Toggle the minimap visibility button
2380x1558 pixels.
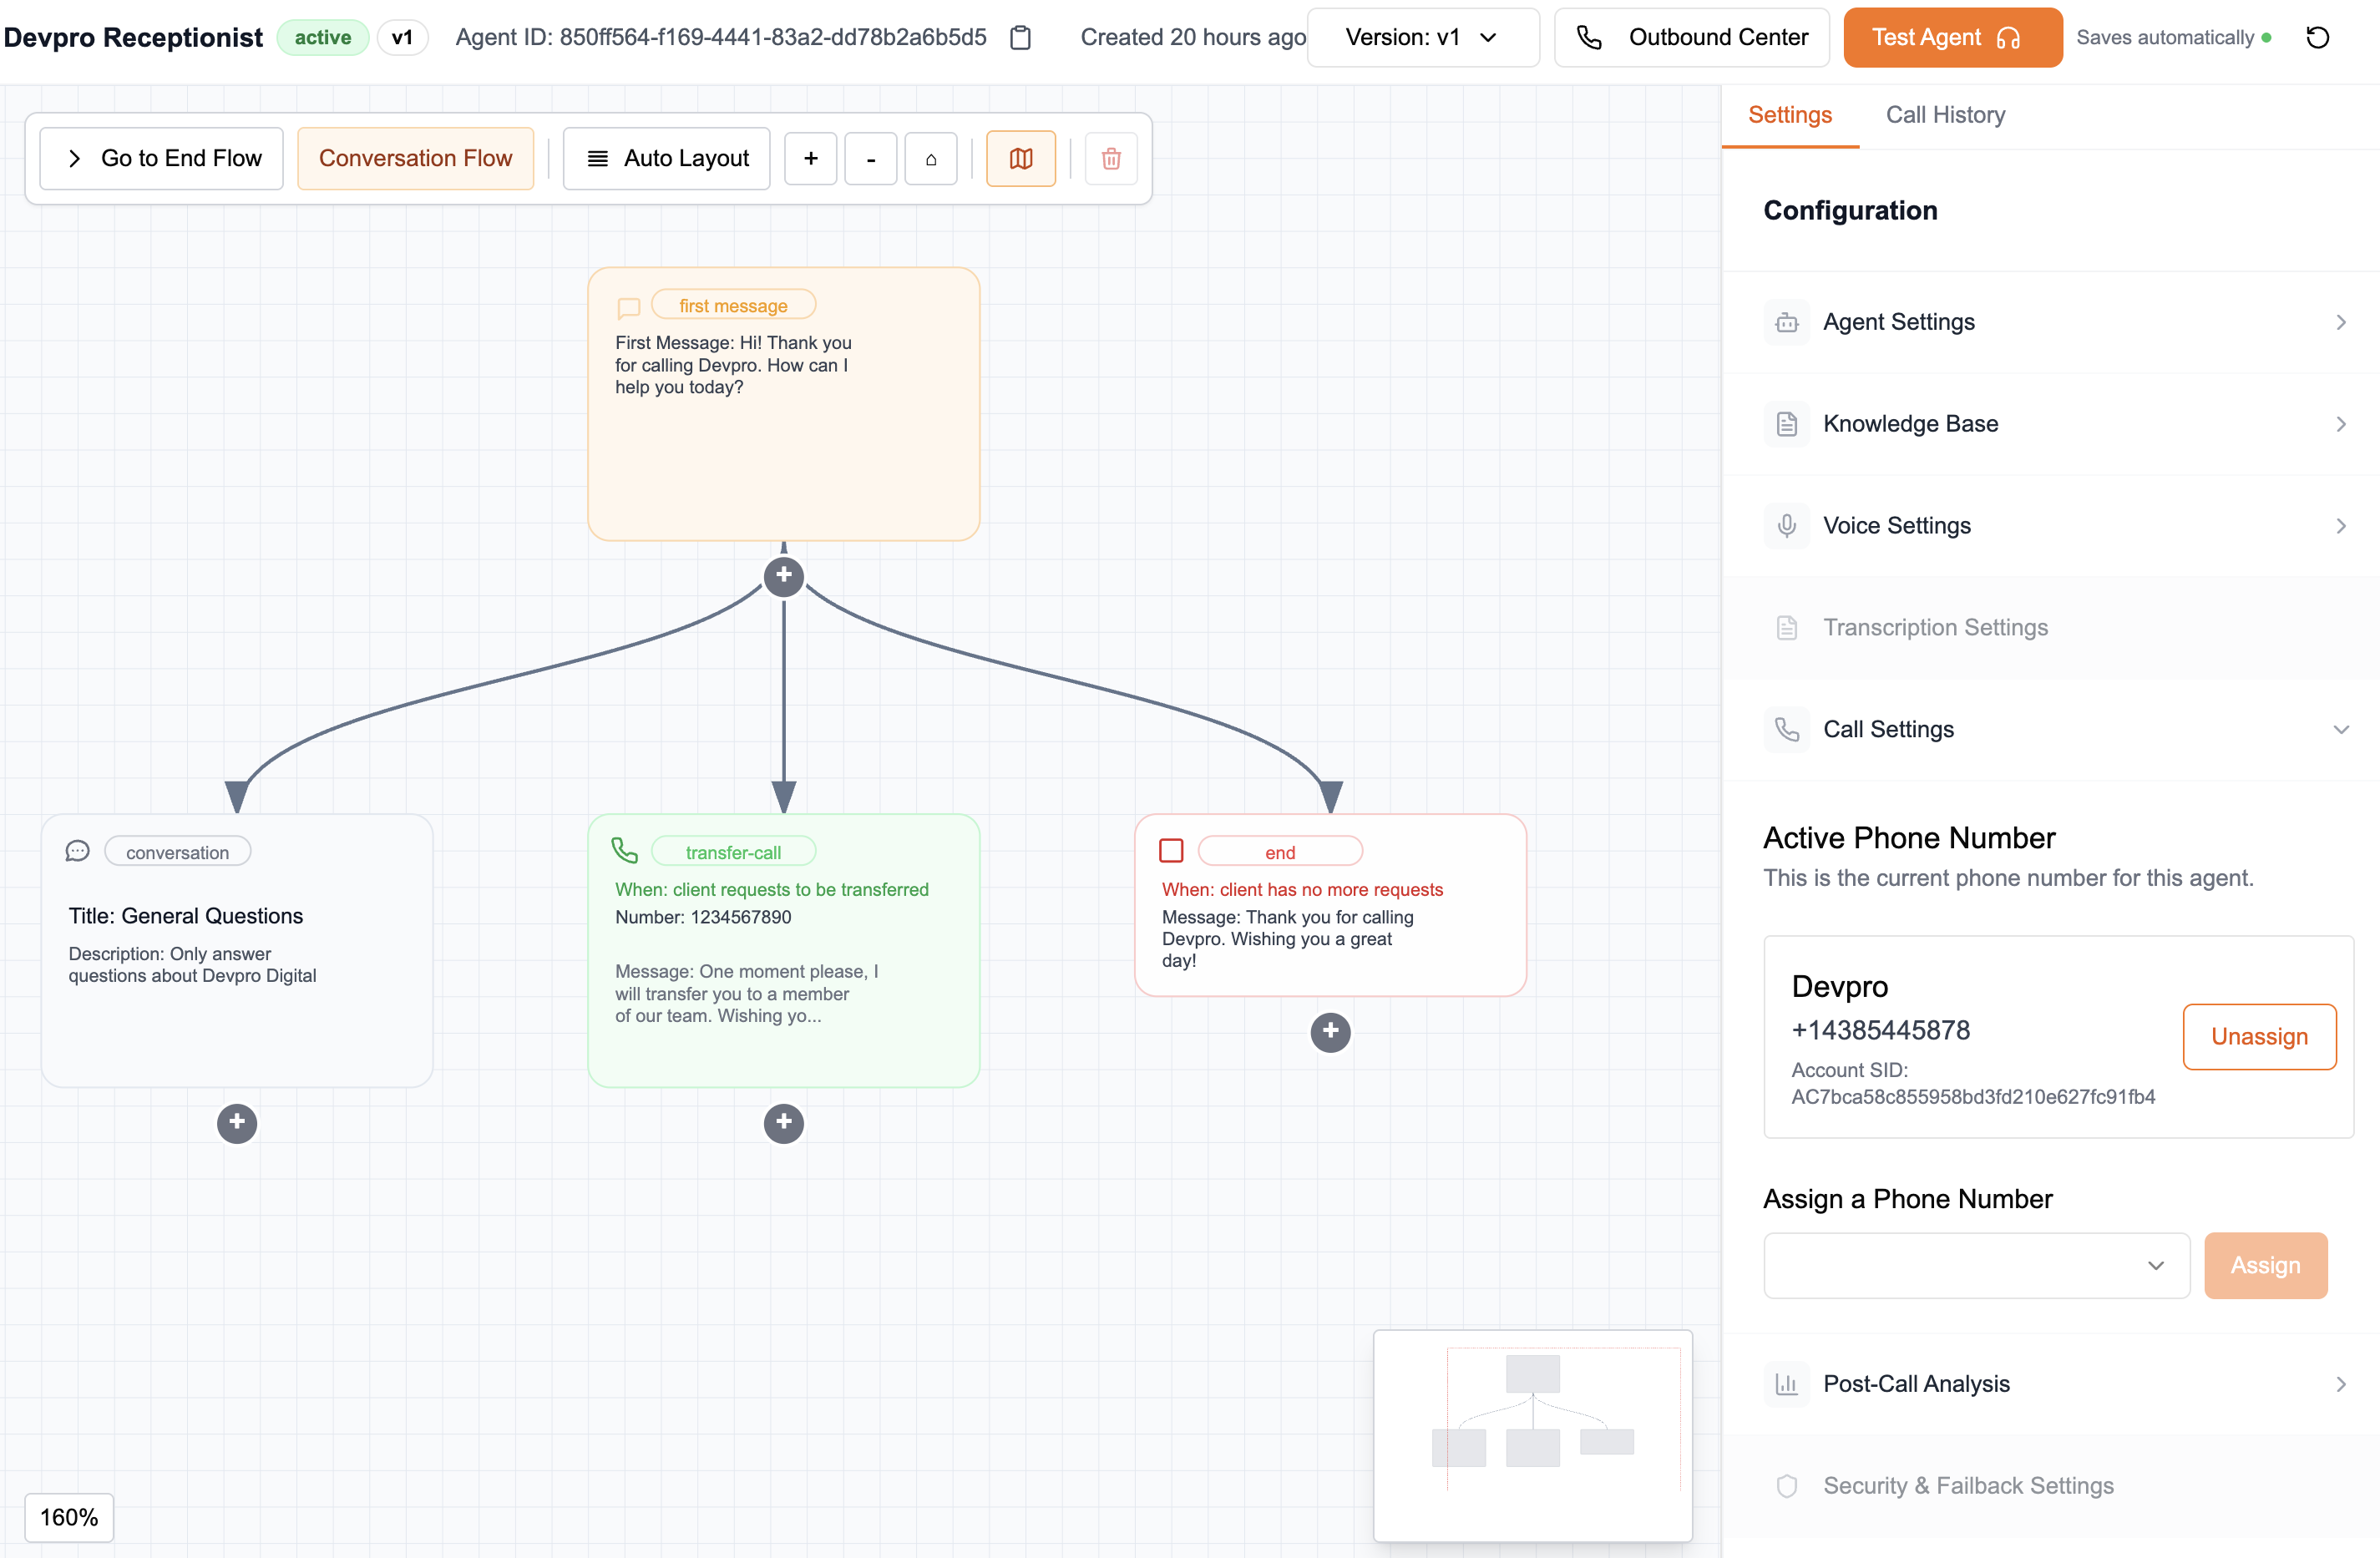tap(1020, 159)
